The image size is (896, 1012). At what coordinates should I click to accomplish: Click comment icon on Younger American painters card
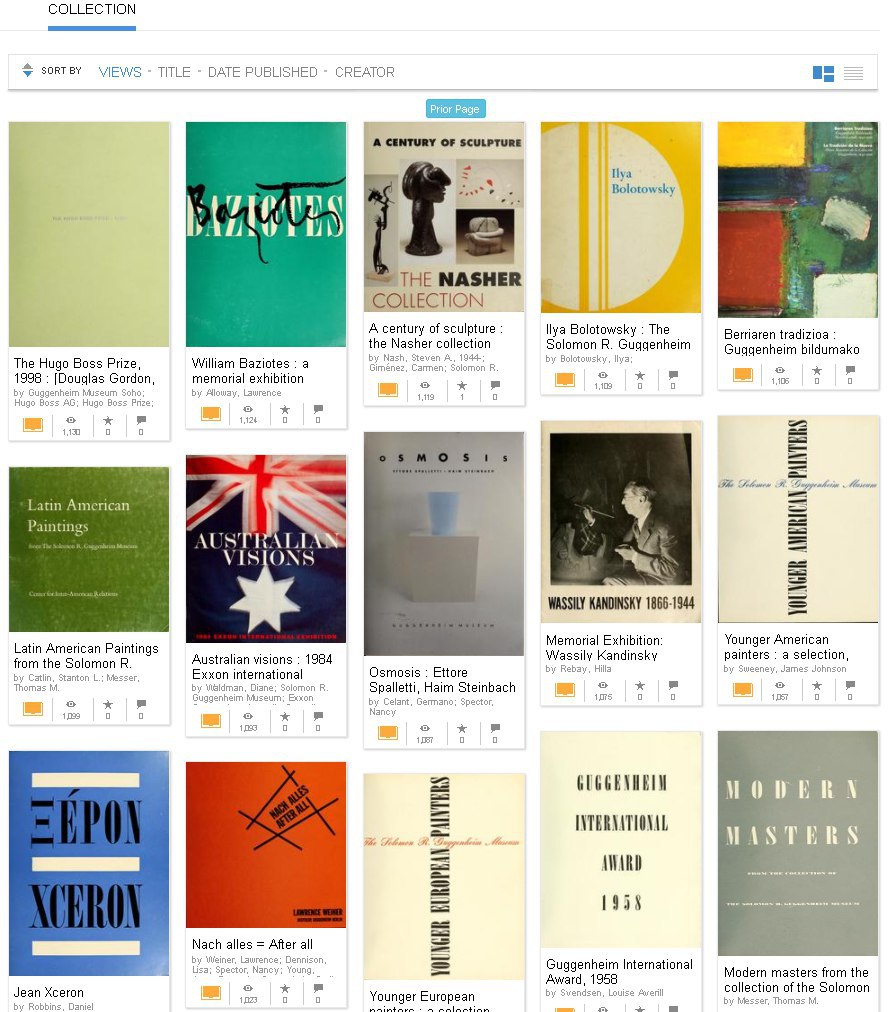tap(850, 685)
